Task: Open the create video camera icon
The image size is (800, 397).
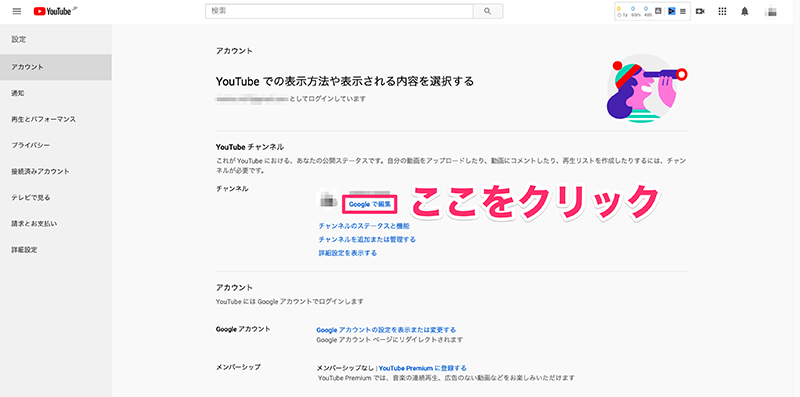Action: (700, 11)
